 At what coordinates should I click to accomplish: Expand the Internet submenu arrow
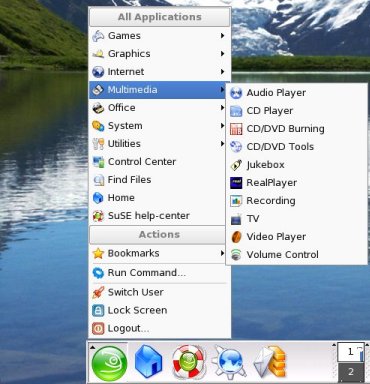click(222, 72)
